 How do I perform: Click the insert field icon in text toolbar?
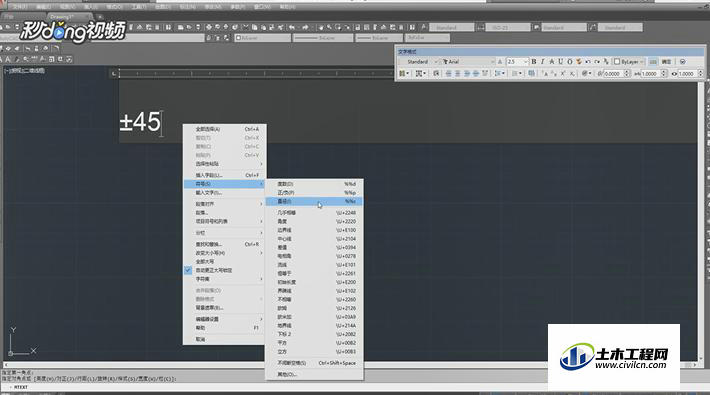pyautogui.click(x=532, y=73)
